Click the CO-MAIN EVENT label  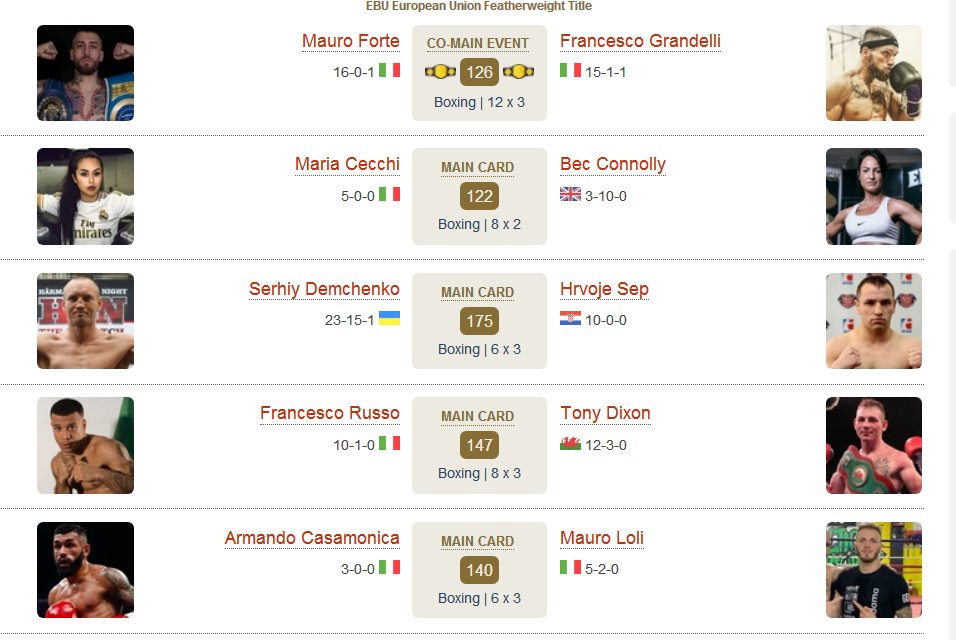click(x=477, y=43)
